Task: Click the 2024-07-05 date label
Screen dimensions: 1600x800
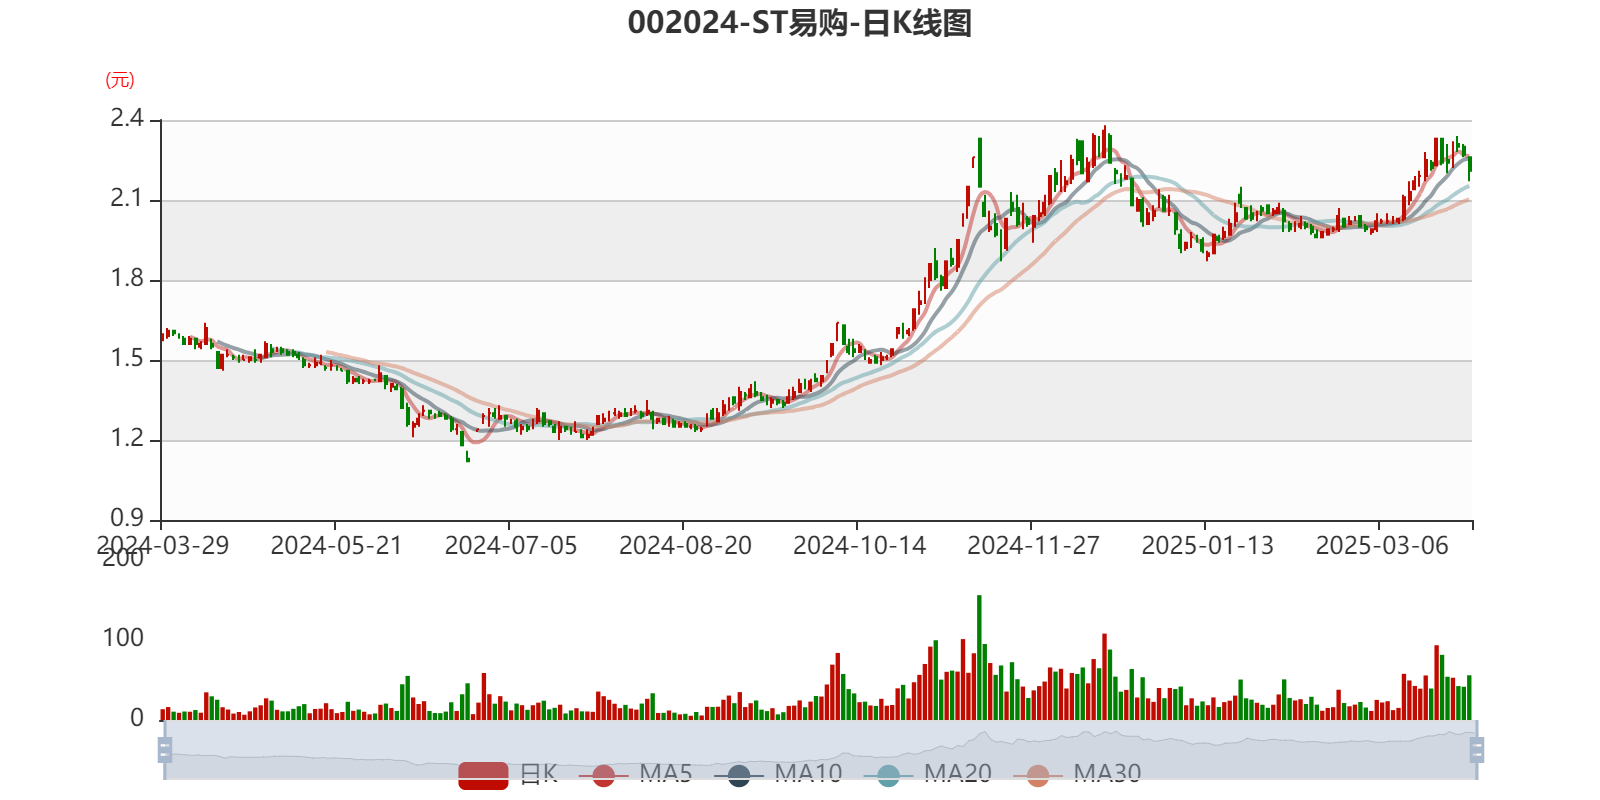Action: pyautogui.click(x=511, y=546)
